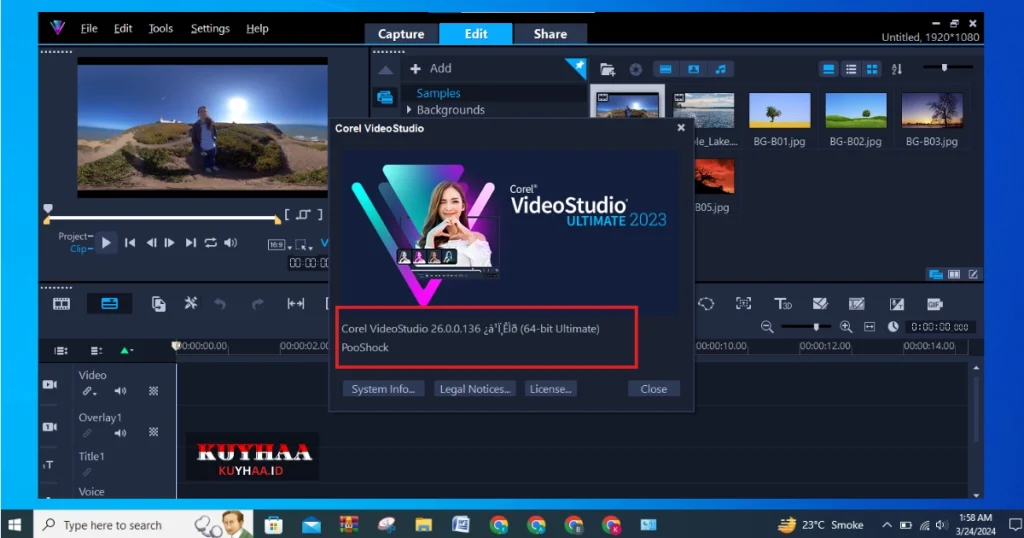1024x538 pixels.
Task: Toggle ripple editing link on Title1 track
Action: 87,472
